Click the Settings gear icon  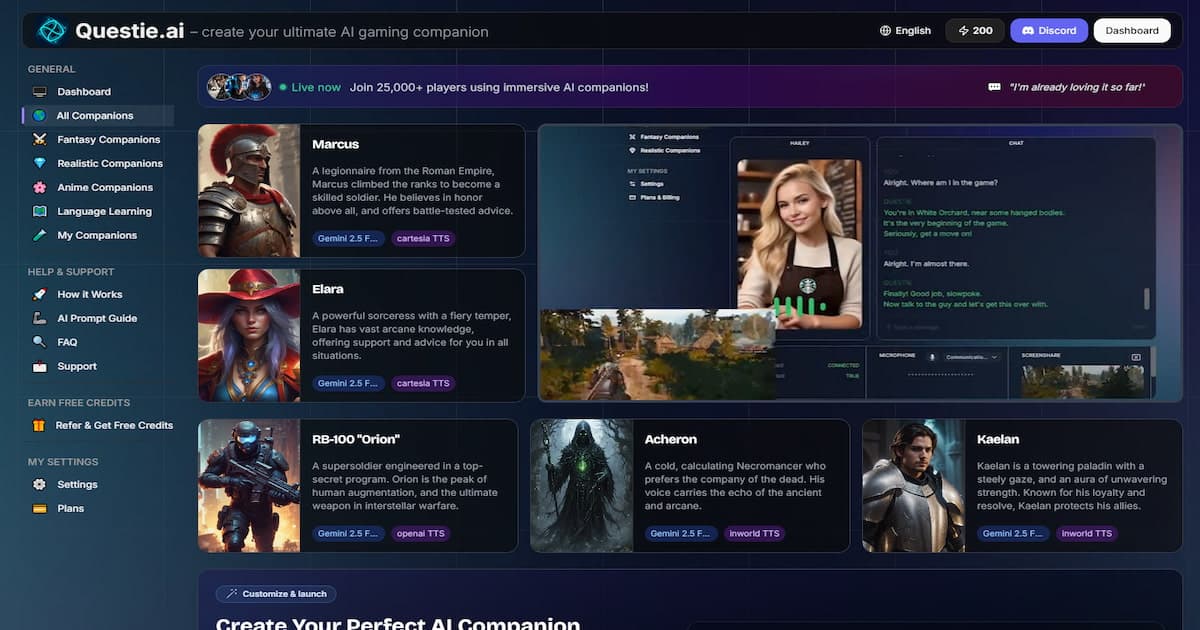click(39, 485)
